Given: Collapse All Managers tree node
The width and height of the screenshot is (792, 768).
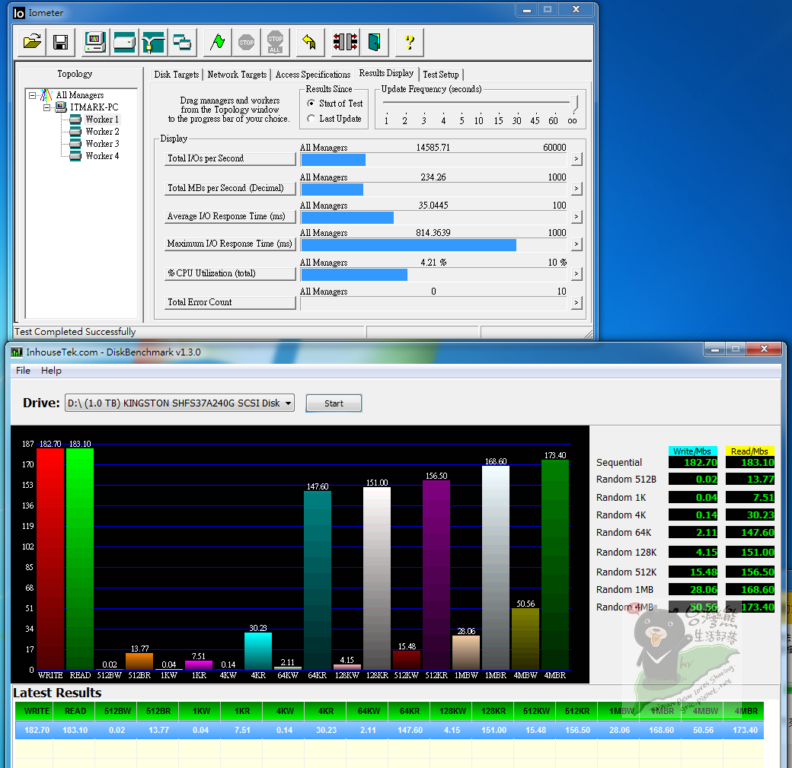Looking at the screenshot, I should click(33, 95).
